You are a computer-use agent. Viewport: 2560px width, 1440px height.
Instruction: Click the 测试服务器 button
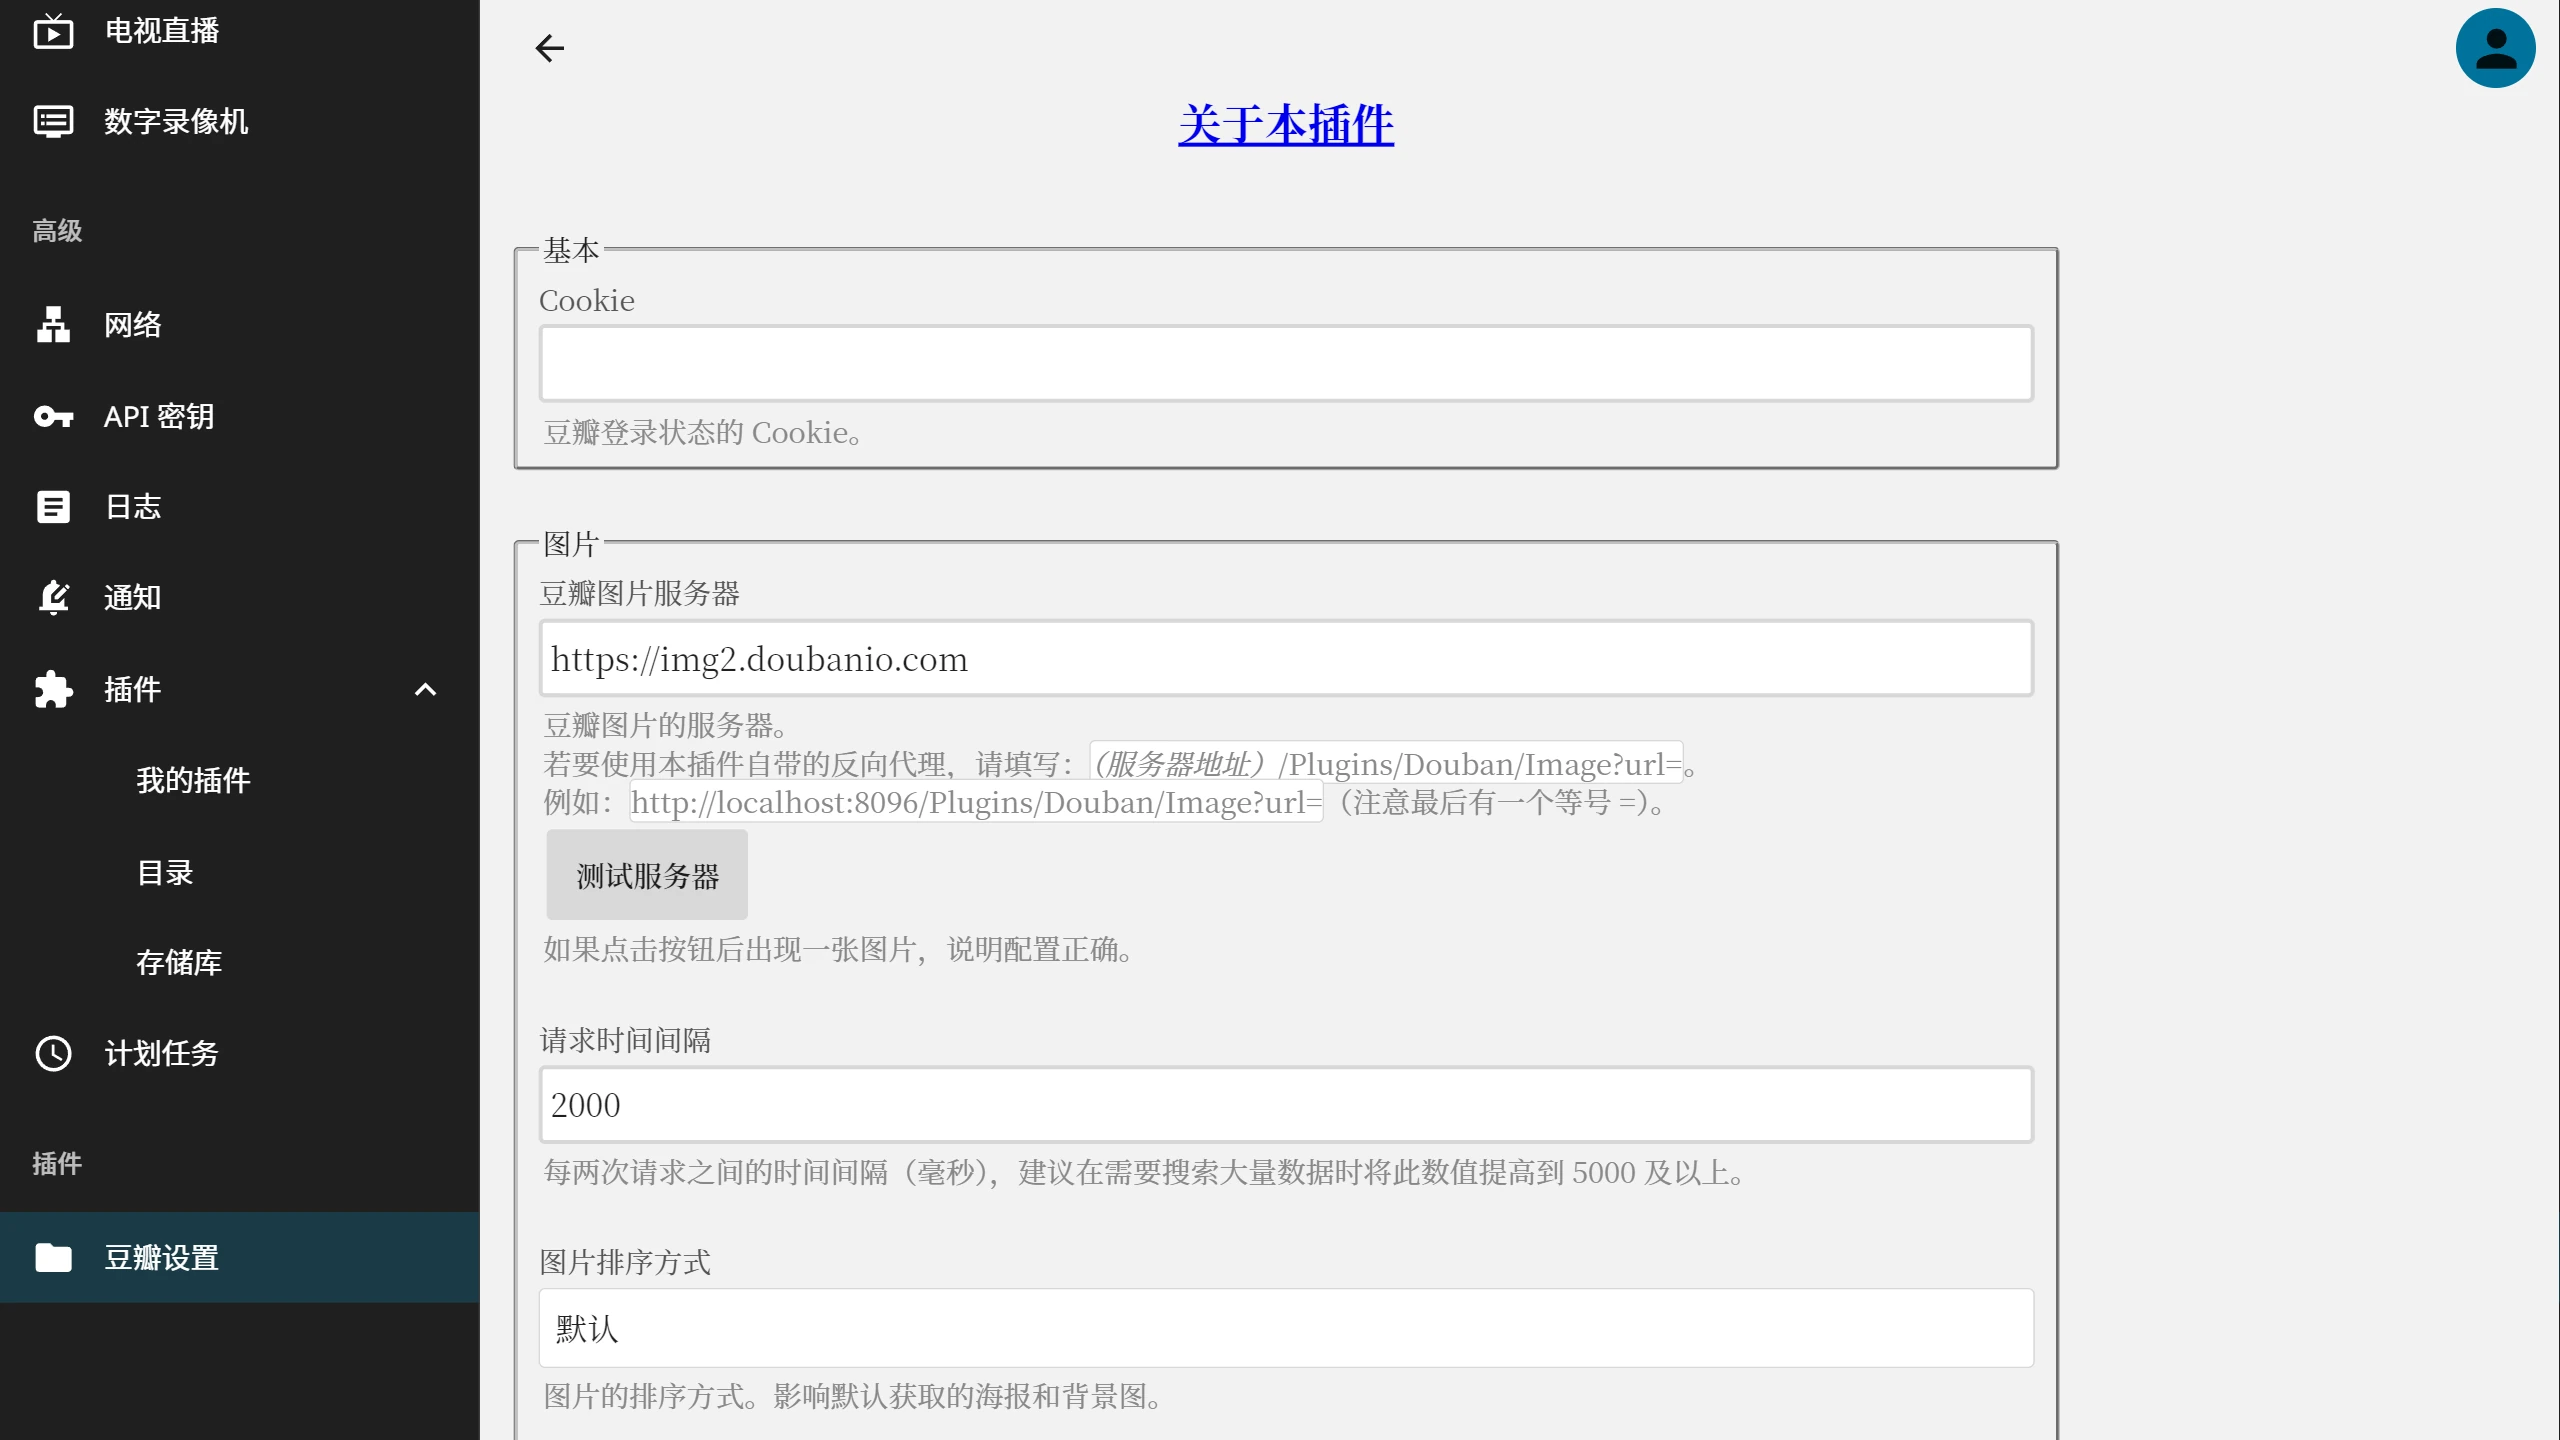[x=647, y=875]
